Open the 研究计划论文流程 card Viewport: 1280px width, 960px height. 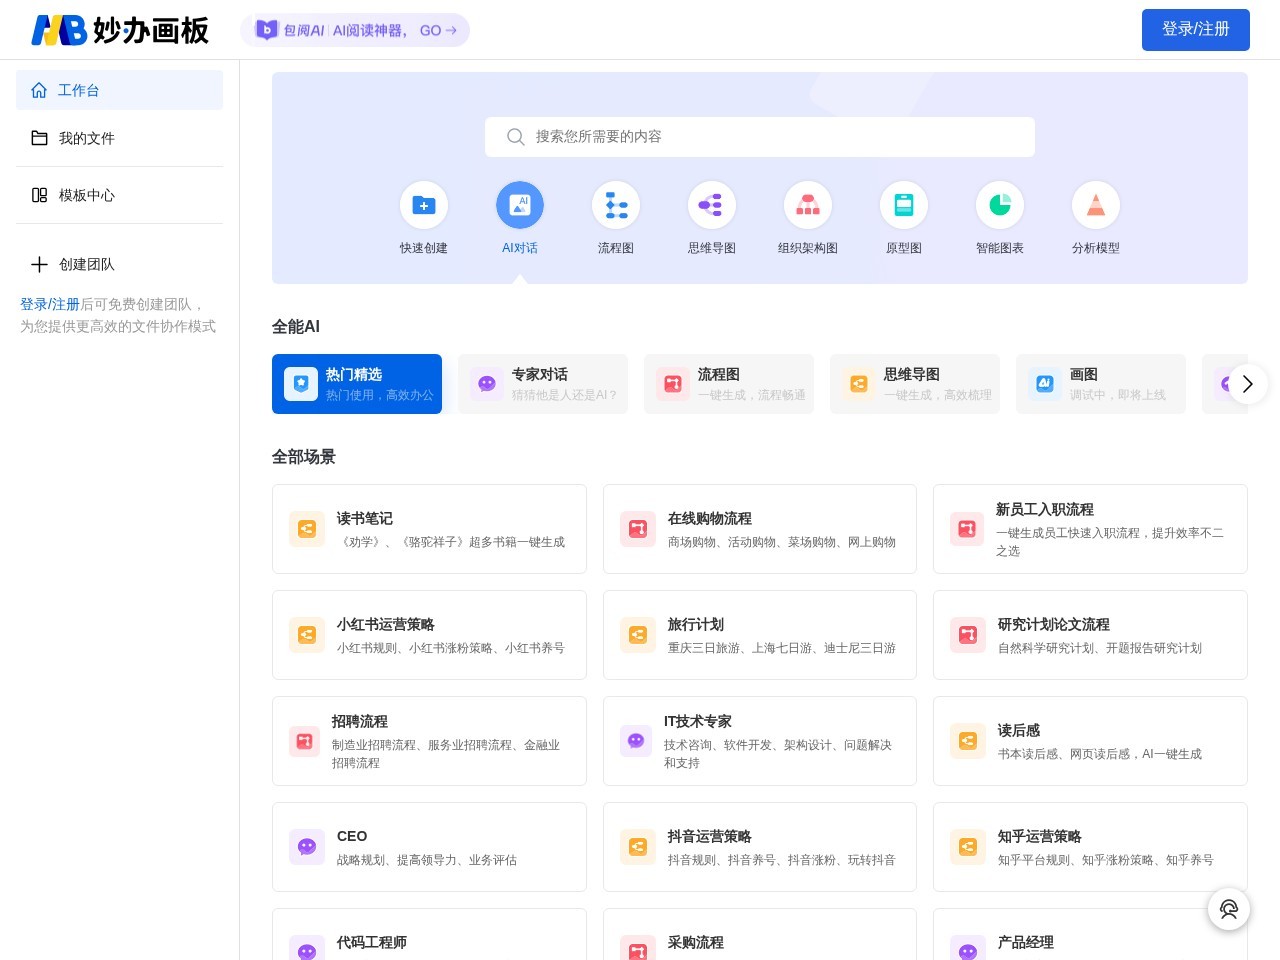point(1090,635)
